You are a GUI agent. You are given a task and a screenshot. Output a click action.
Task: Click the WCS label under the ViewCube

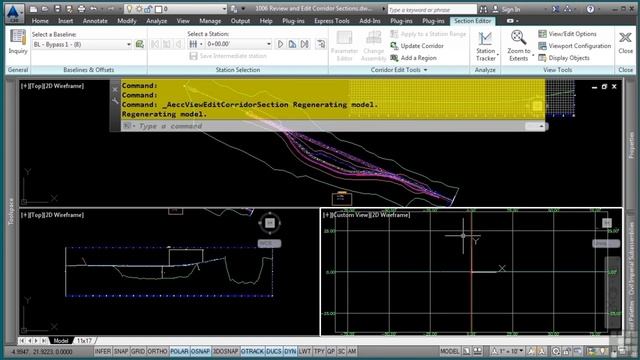click(x=269, y=244)
